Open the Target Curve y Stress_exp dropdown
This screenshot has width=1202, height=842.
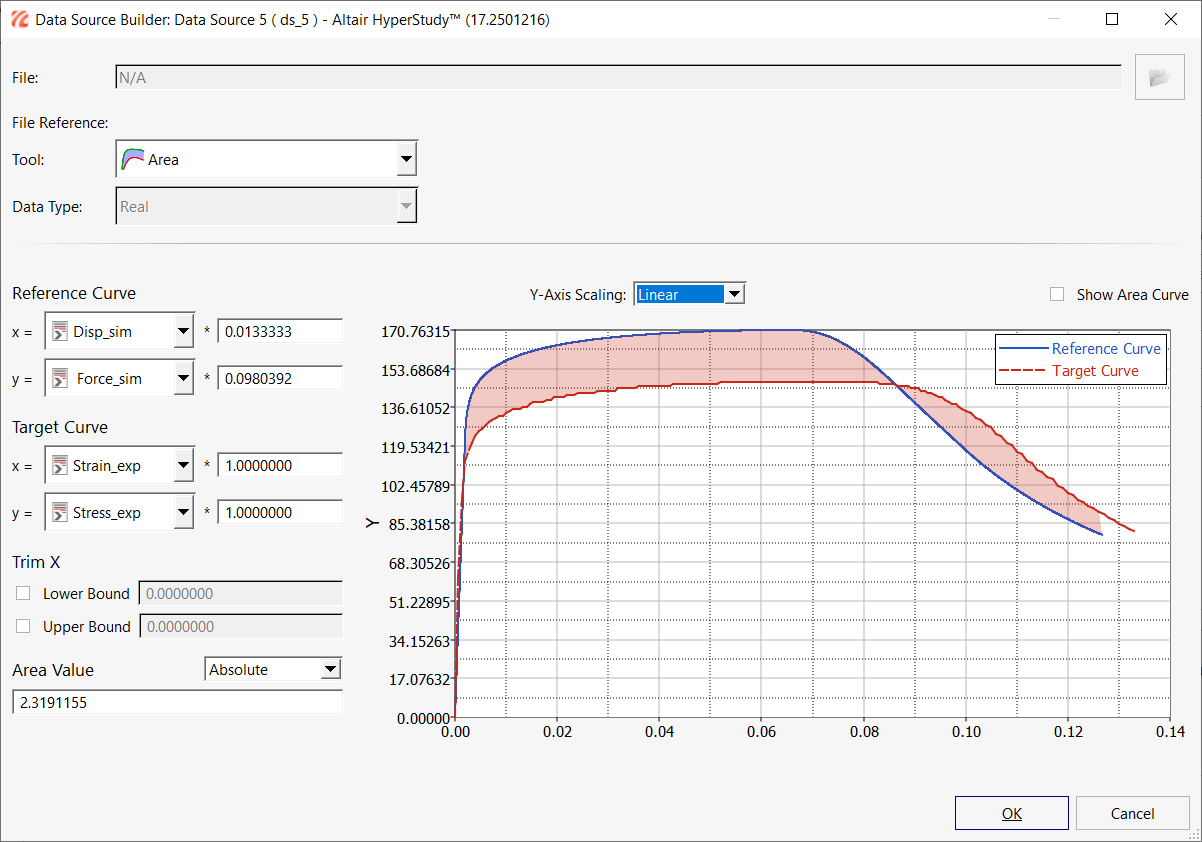coord(182,513)
